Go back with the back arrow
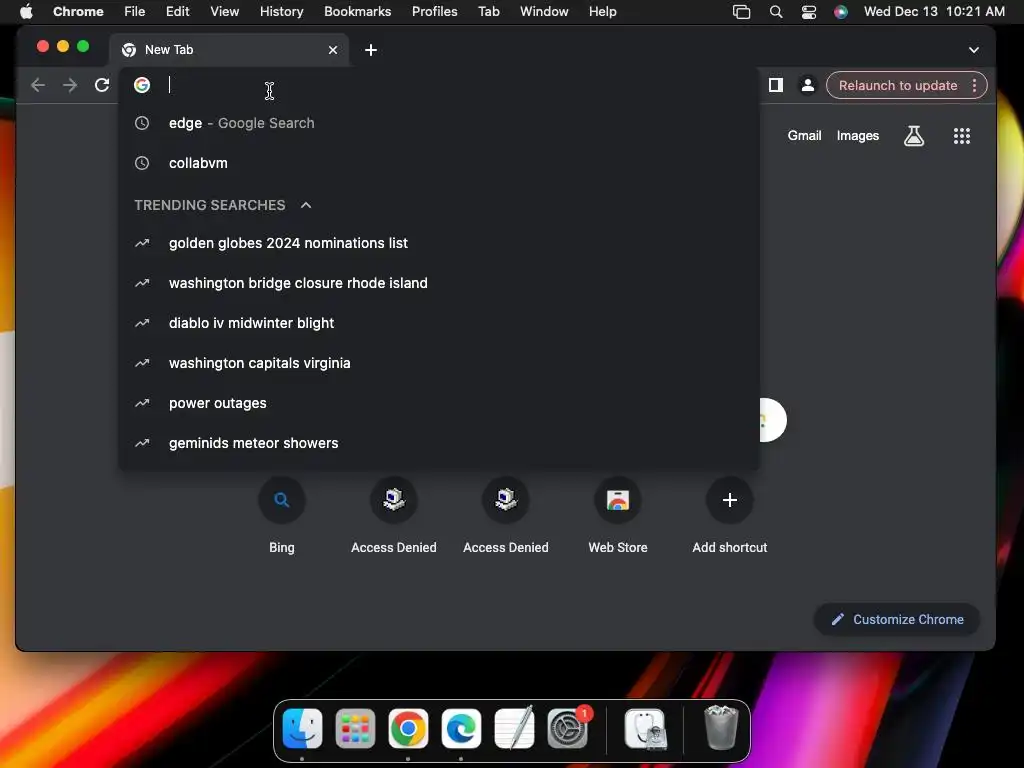Image resolution: width=1024 pixels, height=768 pixels. (38, 85)
